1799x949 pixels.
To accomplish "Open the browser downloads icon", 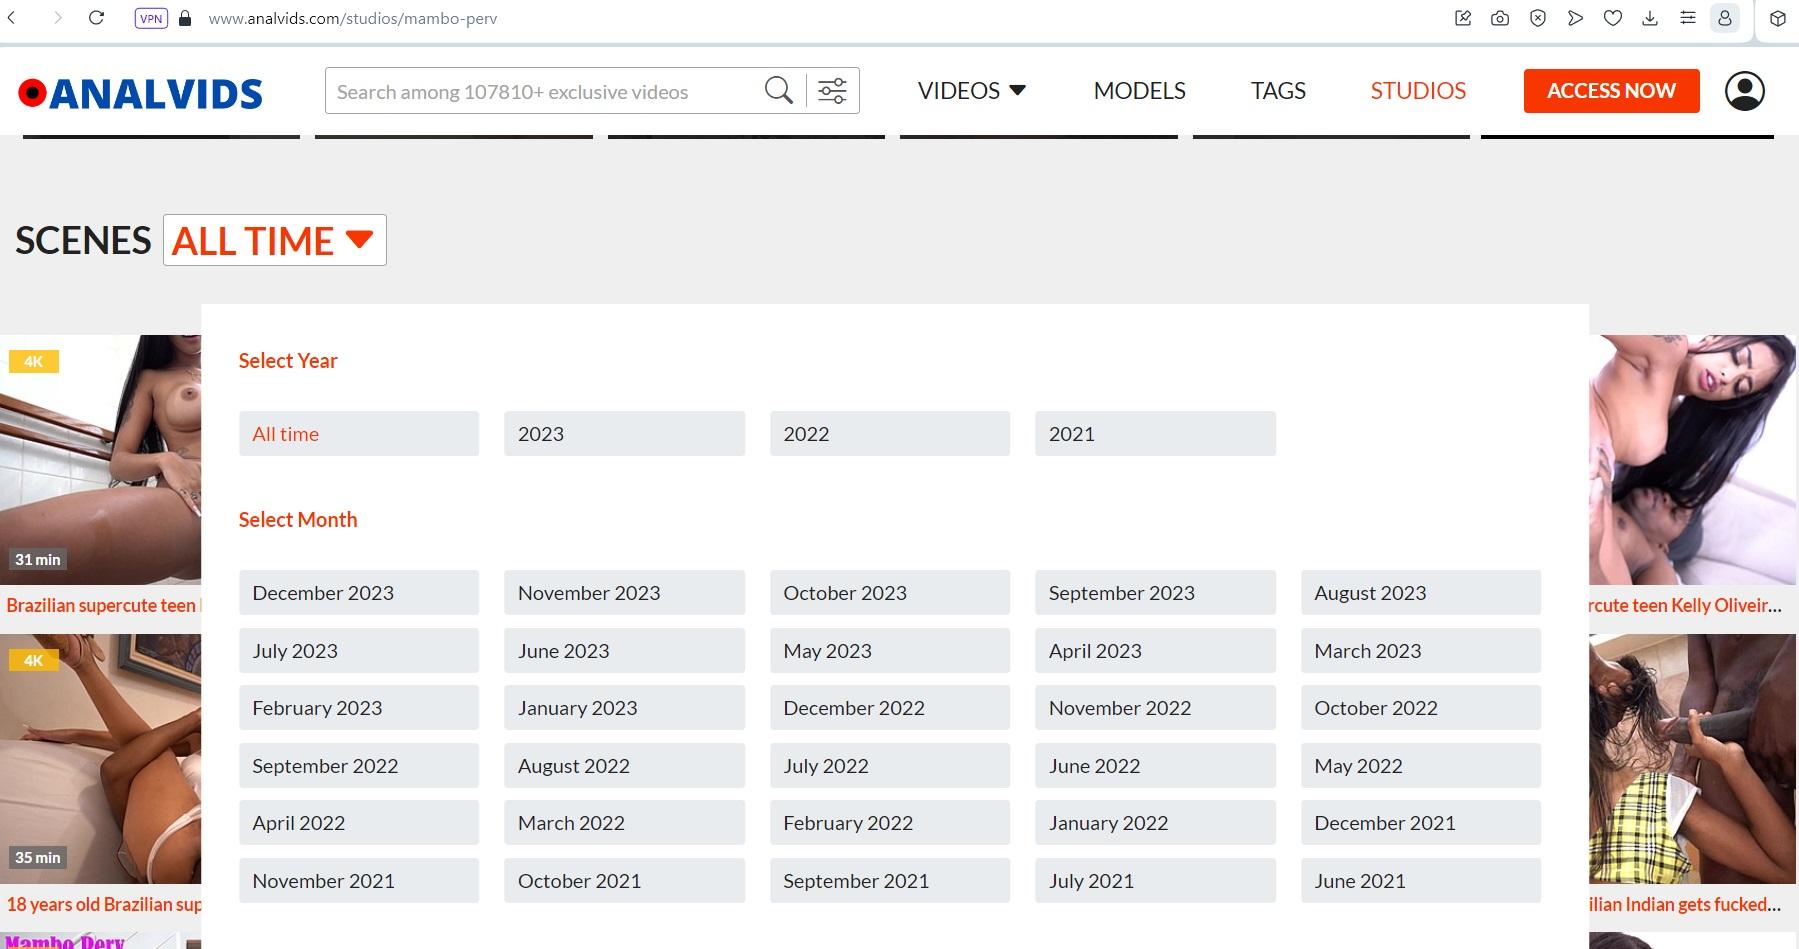I will point(1650,18).
